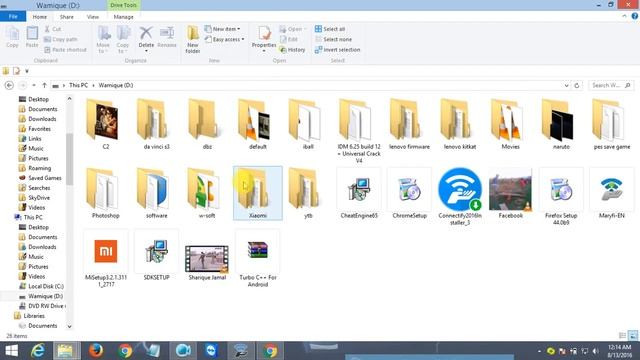The image size is (640, 360).
Task: Open the C2 folder
Action: click(x=105, y=124)
